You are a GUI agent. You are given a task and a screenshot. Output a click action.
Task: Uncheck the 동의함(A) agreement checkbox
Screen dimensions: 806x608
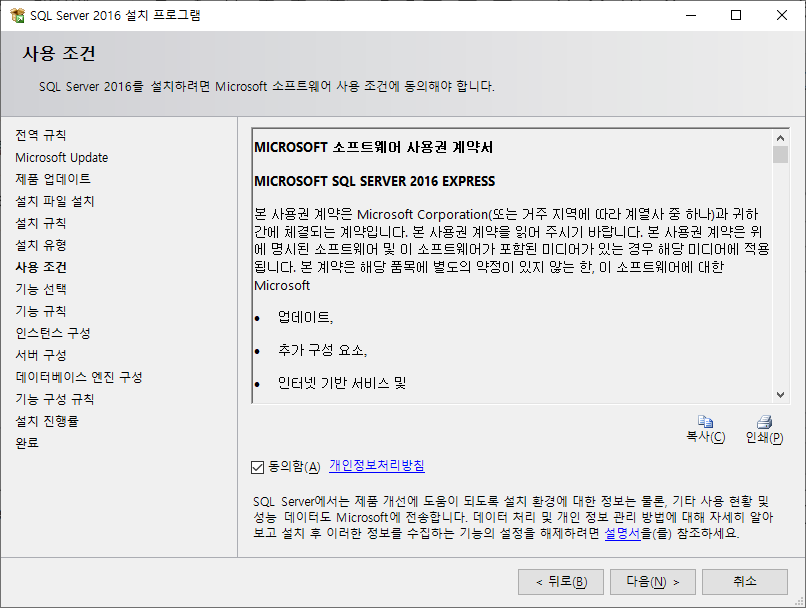pos(258,467)
